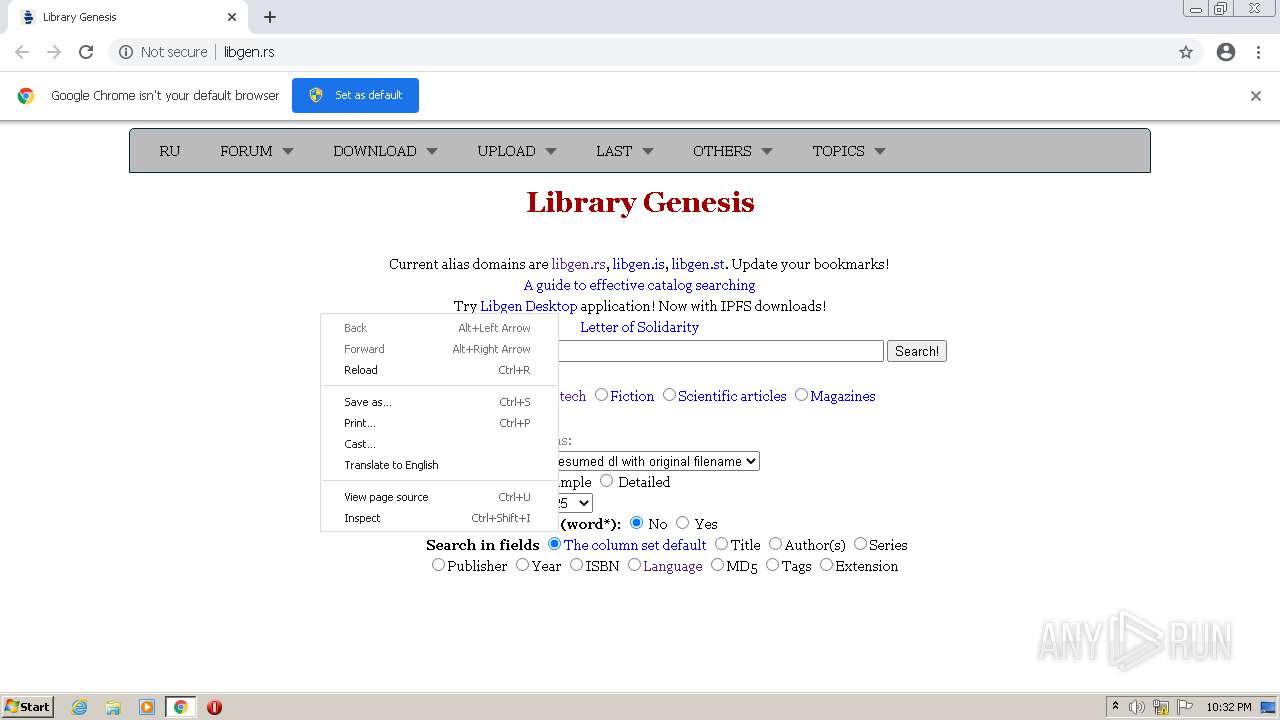Select Author(s) search field radio
Screen dimensions: 1280x720
[x=775, y=544]
